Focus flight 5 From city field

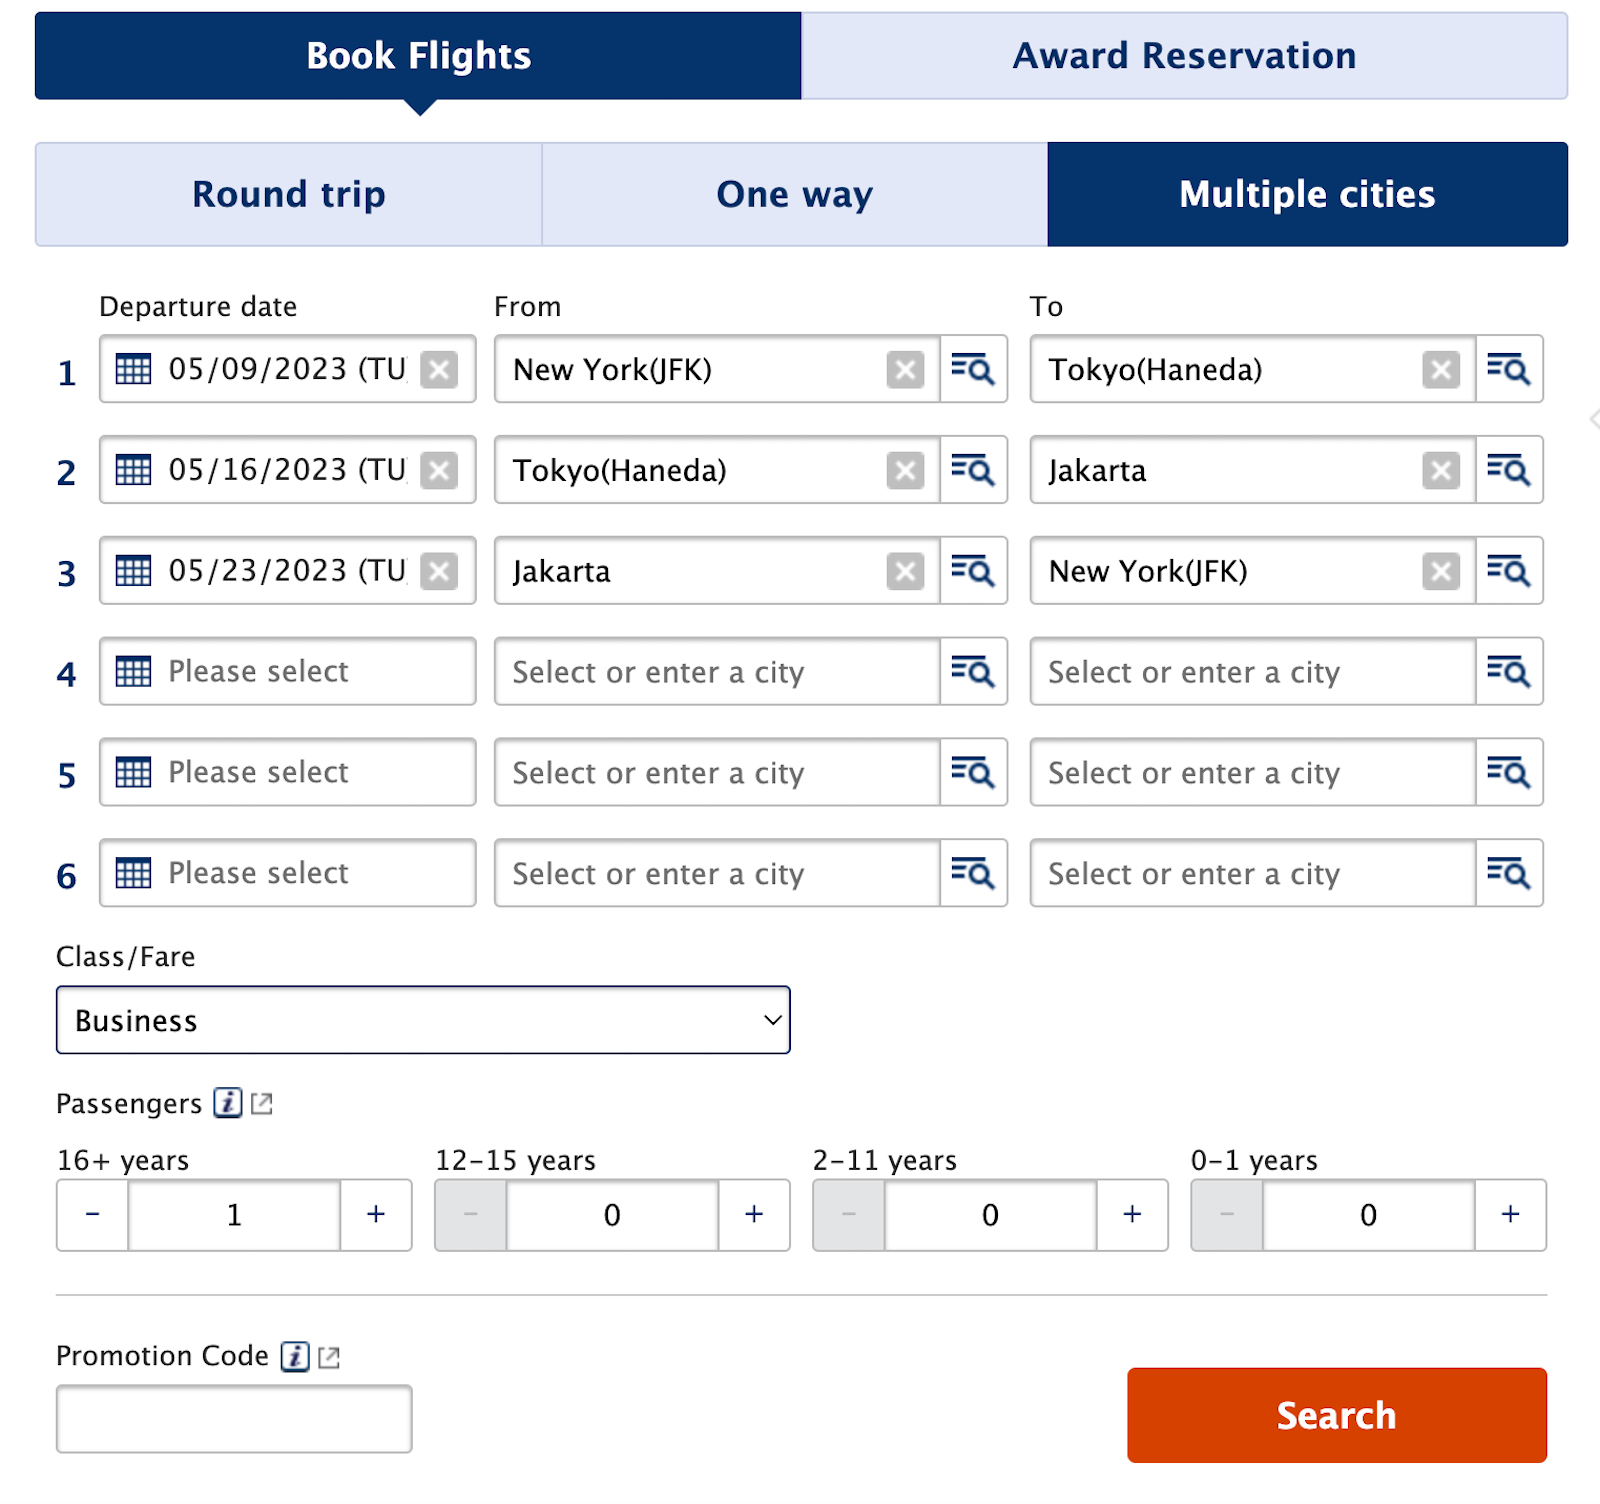[x=717, y=772]
